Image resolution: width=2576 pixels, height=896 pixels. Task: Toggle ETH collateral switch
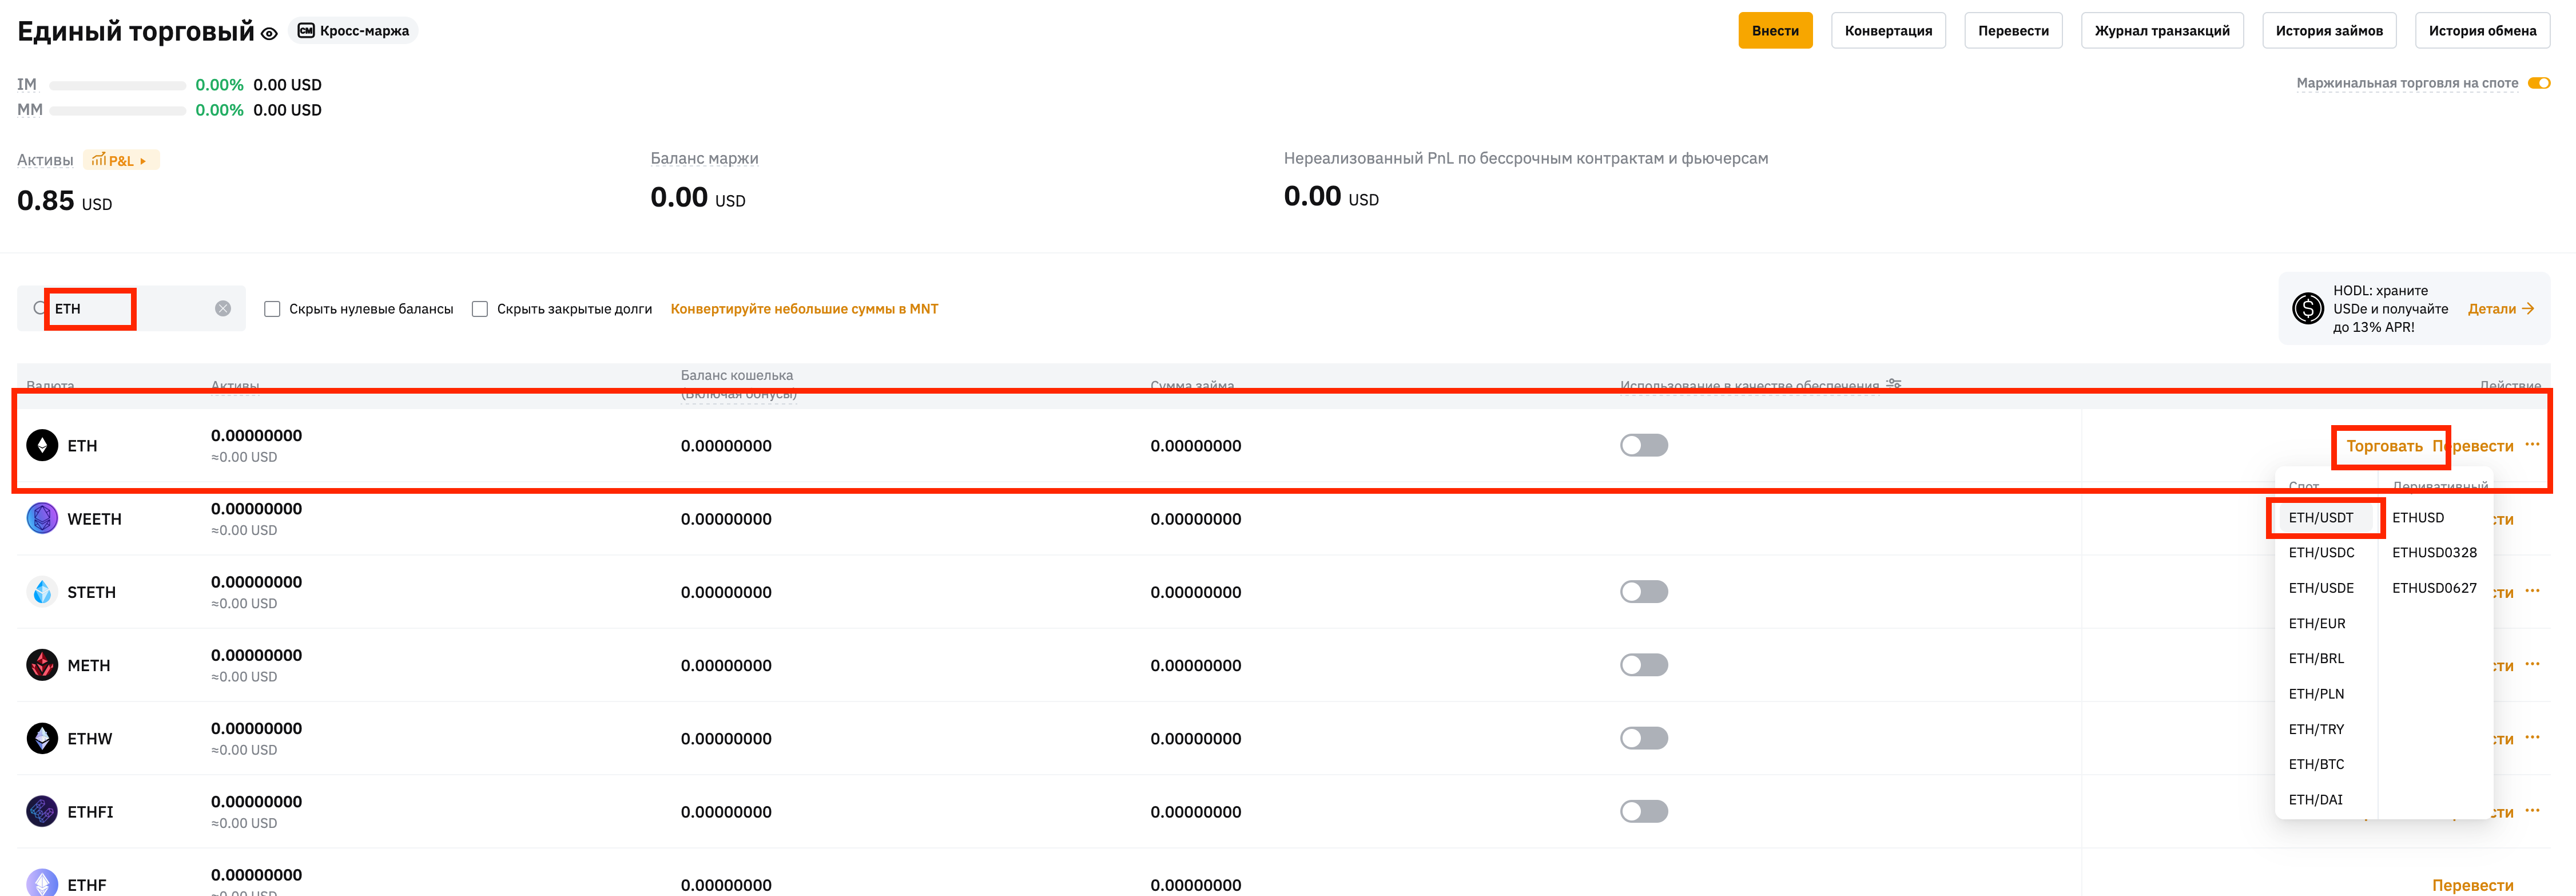tap(1644, 445)
